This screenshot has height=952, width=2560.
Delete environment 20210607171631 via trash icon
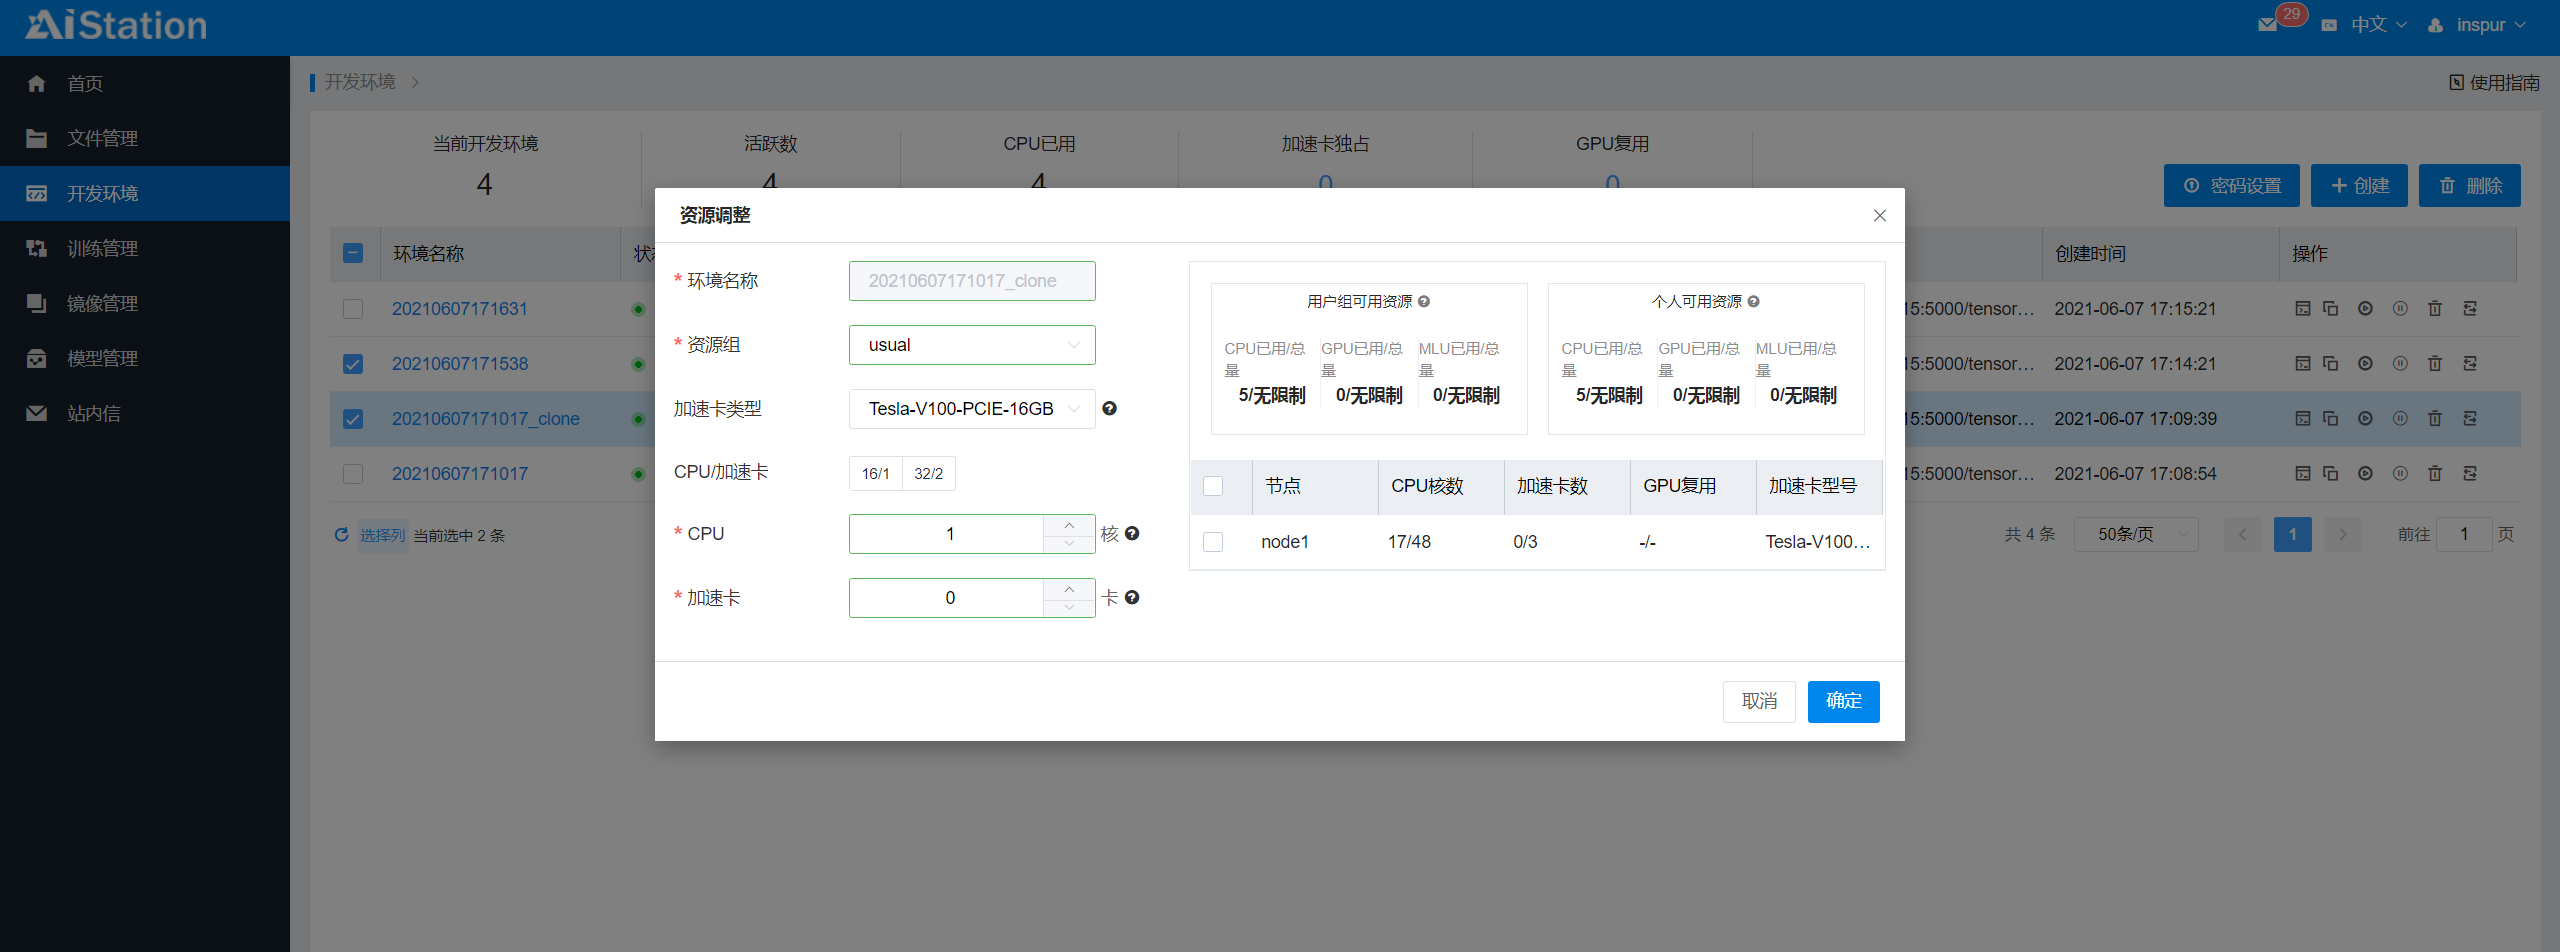pyautogui.click(x=2435, y=309)
